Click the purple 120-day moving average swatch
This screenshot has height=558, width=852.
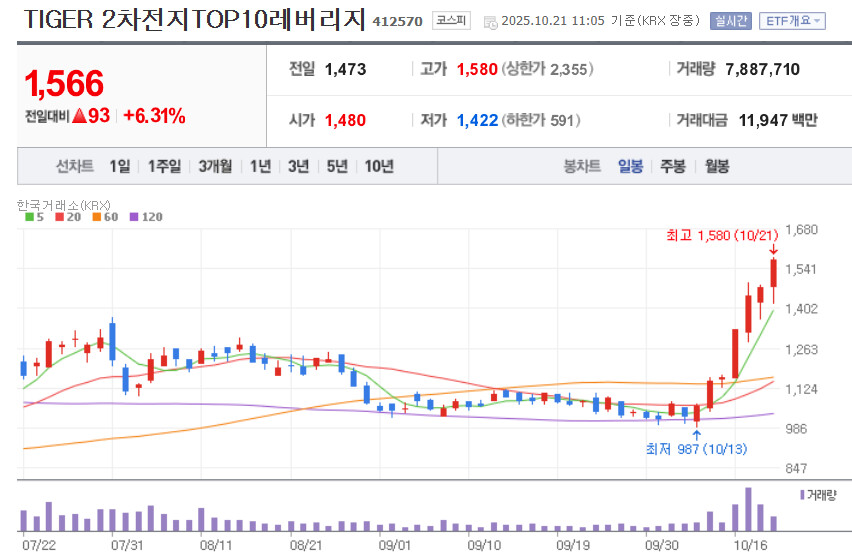coord(134,217)
